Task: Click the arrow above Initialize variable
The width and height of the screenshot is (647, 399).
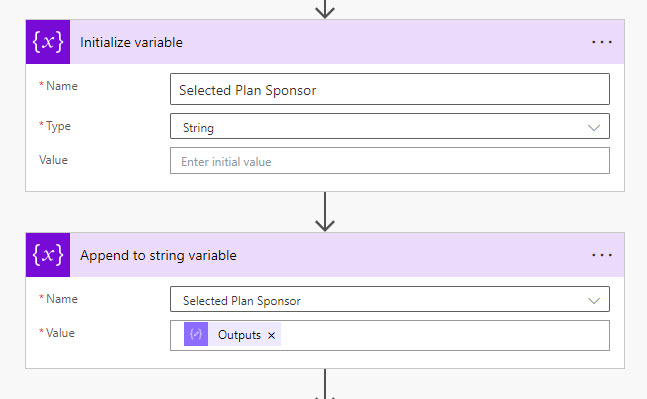Action: (325, 9)
